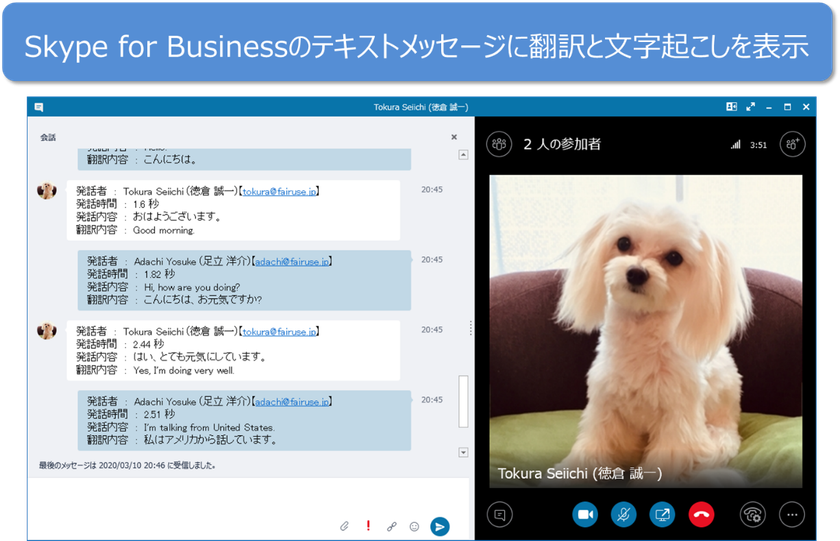The width and height of the screenshot is (840, 541).
Task: Click the scroll down arrow in chat
Action: (463, 453)
